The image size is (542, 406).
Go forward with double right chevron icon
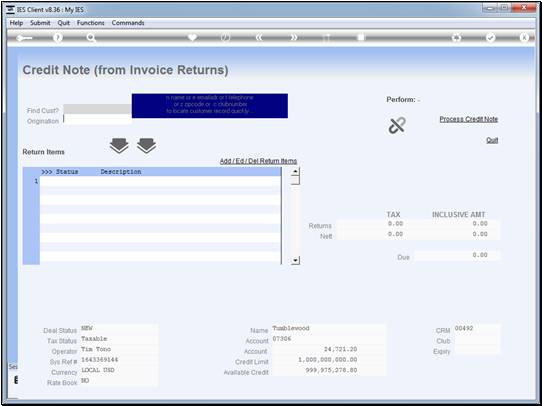293,38
